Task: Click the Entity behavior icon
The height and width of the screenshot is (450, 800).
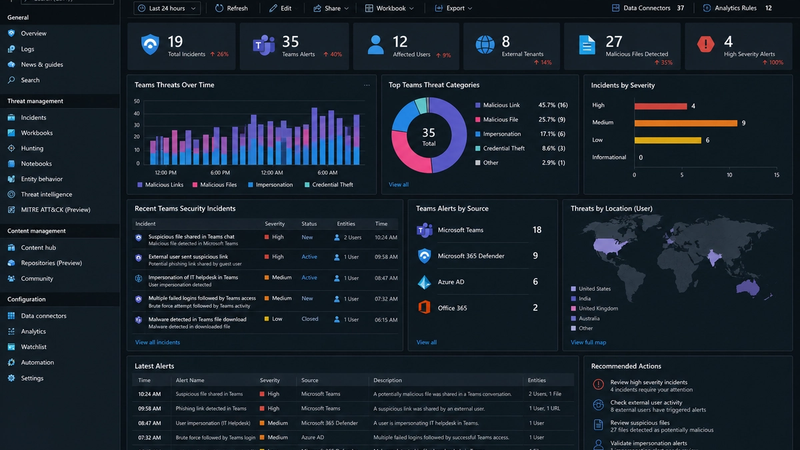Action: click(11, 179)
